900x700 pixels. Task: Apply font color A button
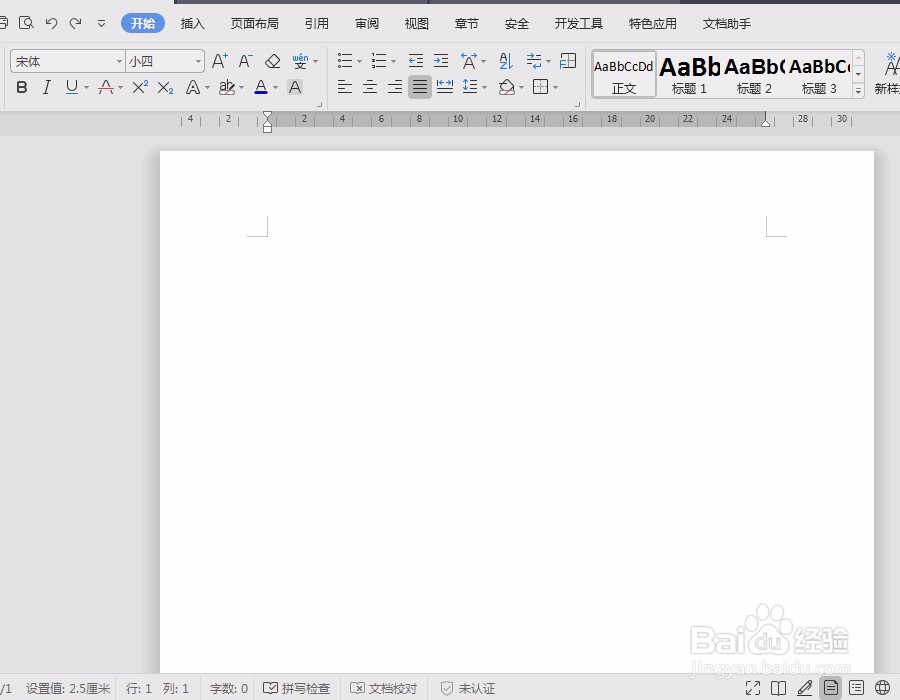pyautogui.click(x=261, y=87)
